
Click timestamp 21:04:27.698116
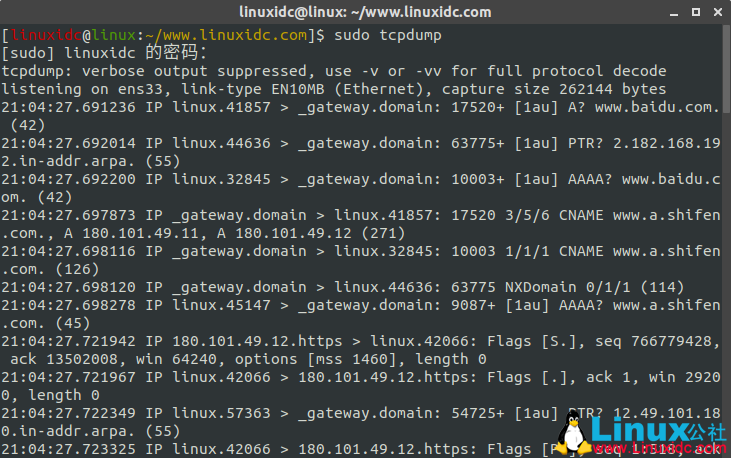[69, 251]
